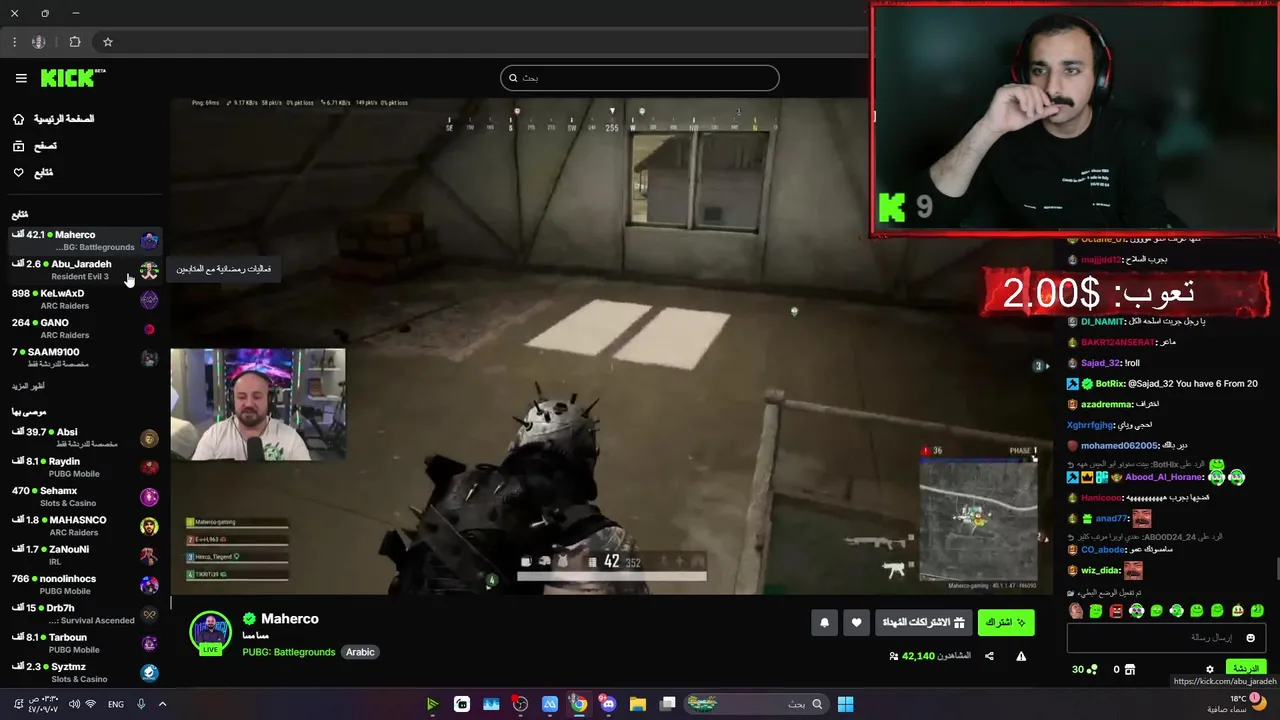The image size is (1280, 720).
Task: Open Discord from the taskbar
Action: pos(608,704)
